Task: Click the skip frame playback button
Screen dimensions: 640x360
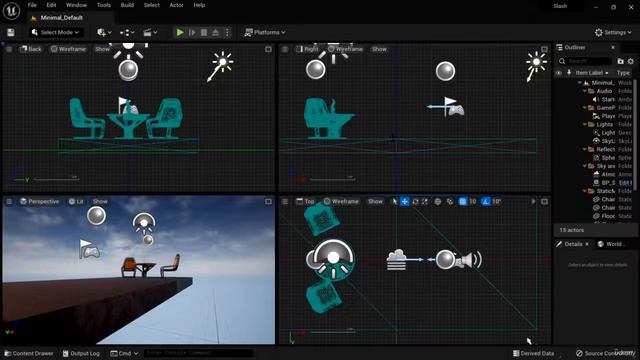Action: (x=192, y=32)
